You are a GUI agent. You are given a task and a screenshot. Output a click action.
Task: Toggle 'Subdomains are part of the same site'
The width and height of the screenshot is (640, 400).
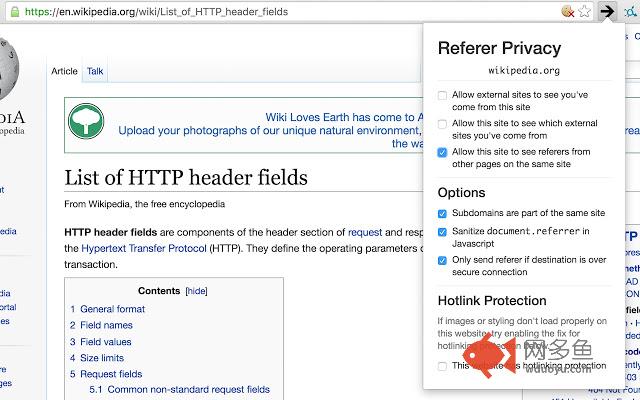(x=442, y=214)
